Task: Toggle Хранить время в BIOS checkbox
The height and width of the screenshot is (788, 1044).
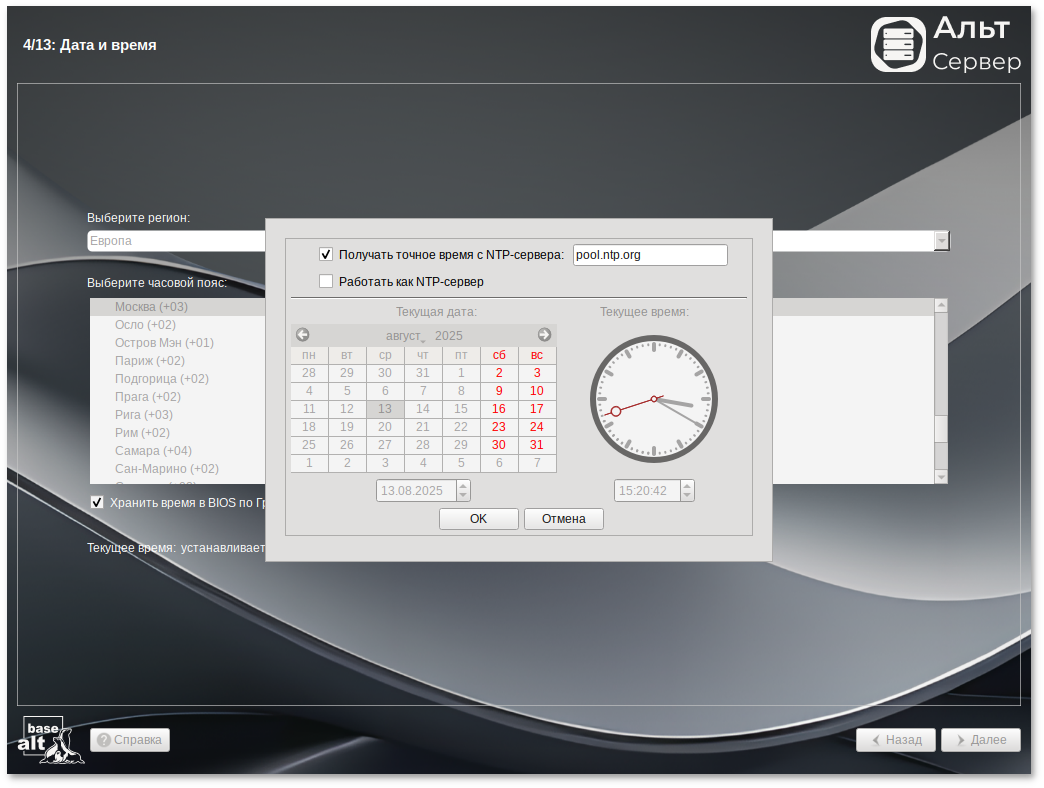Action: (97, 502)
